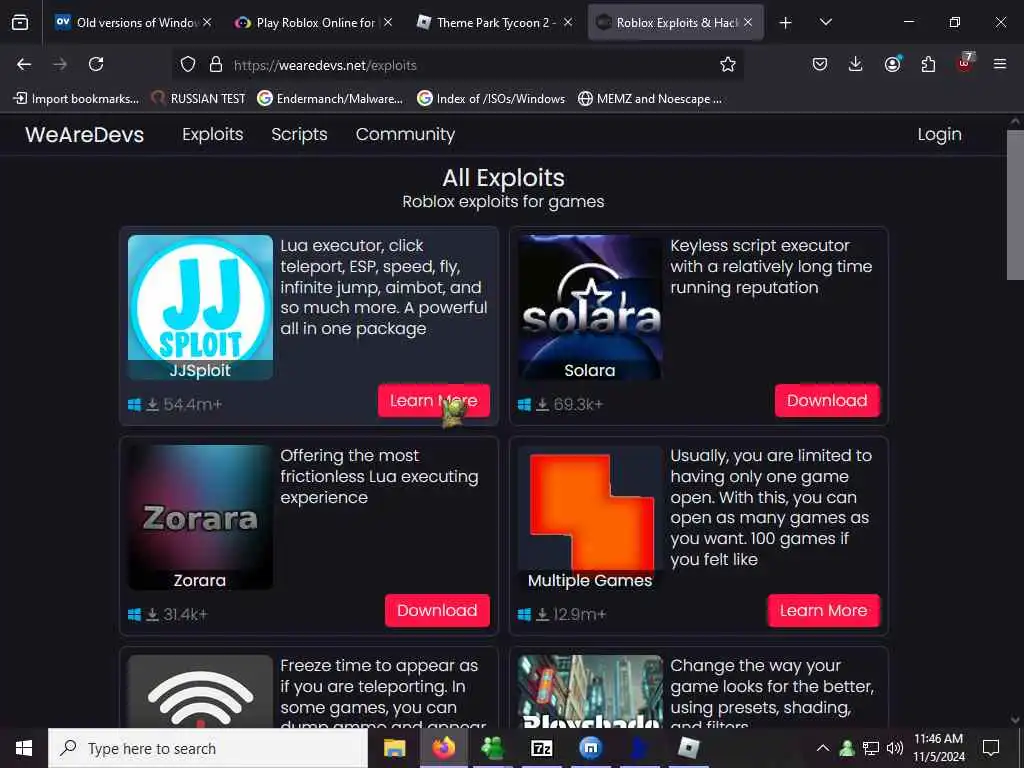Open MEMZ and Noescape bookmark
Screen dimensions: 1024x768
click(650, 99)
